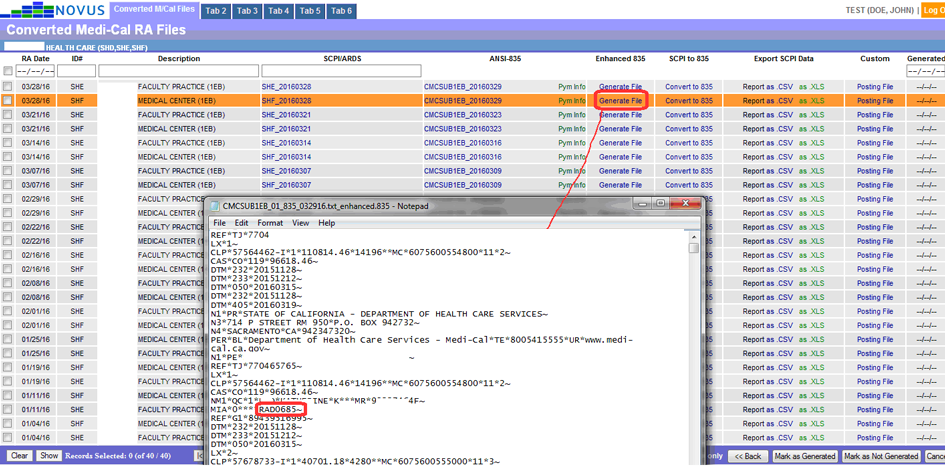
Task: Click Pym Info in the 03/14/16 SHE row
Action: pos(572,143)
